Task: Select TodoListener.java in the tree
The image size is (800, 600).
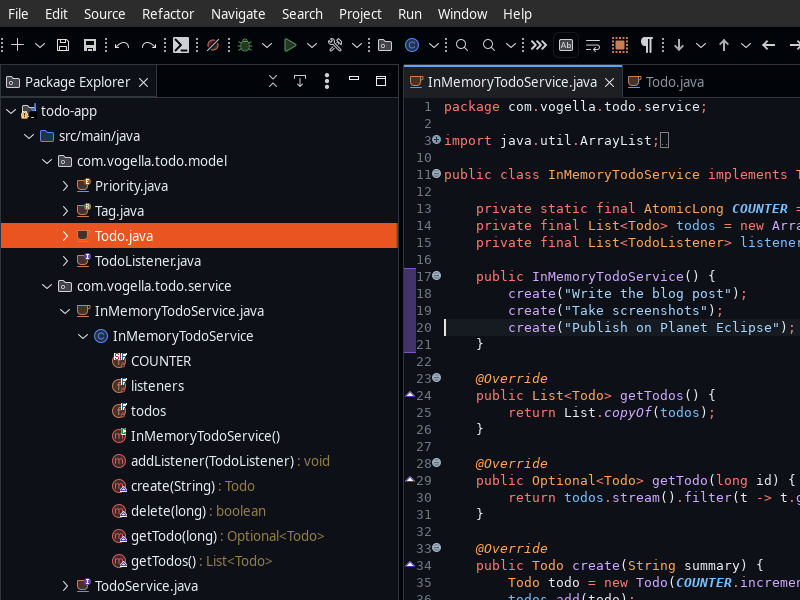Action: coord(148,261)
